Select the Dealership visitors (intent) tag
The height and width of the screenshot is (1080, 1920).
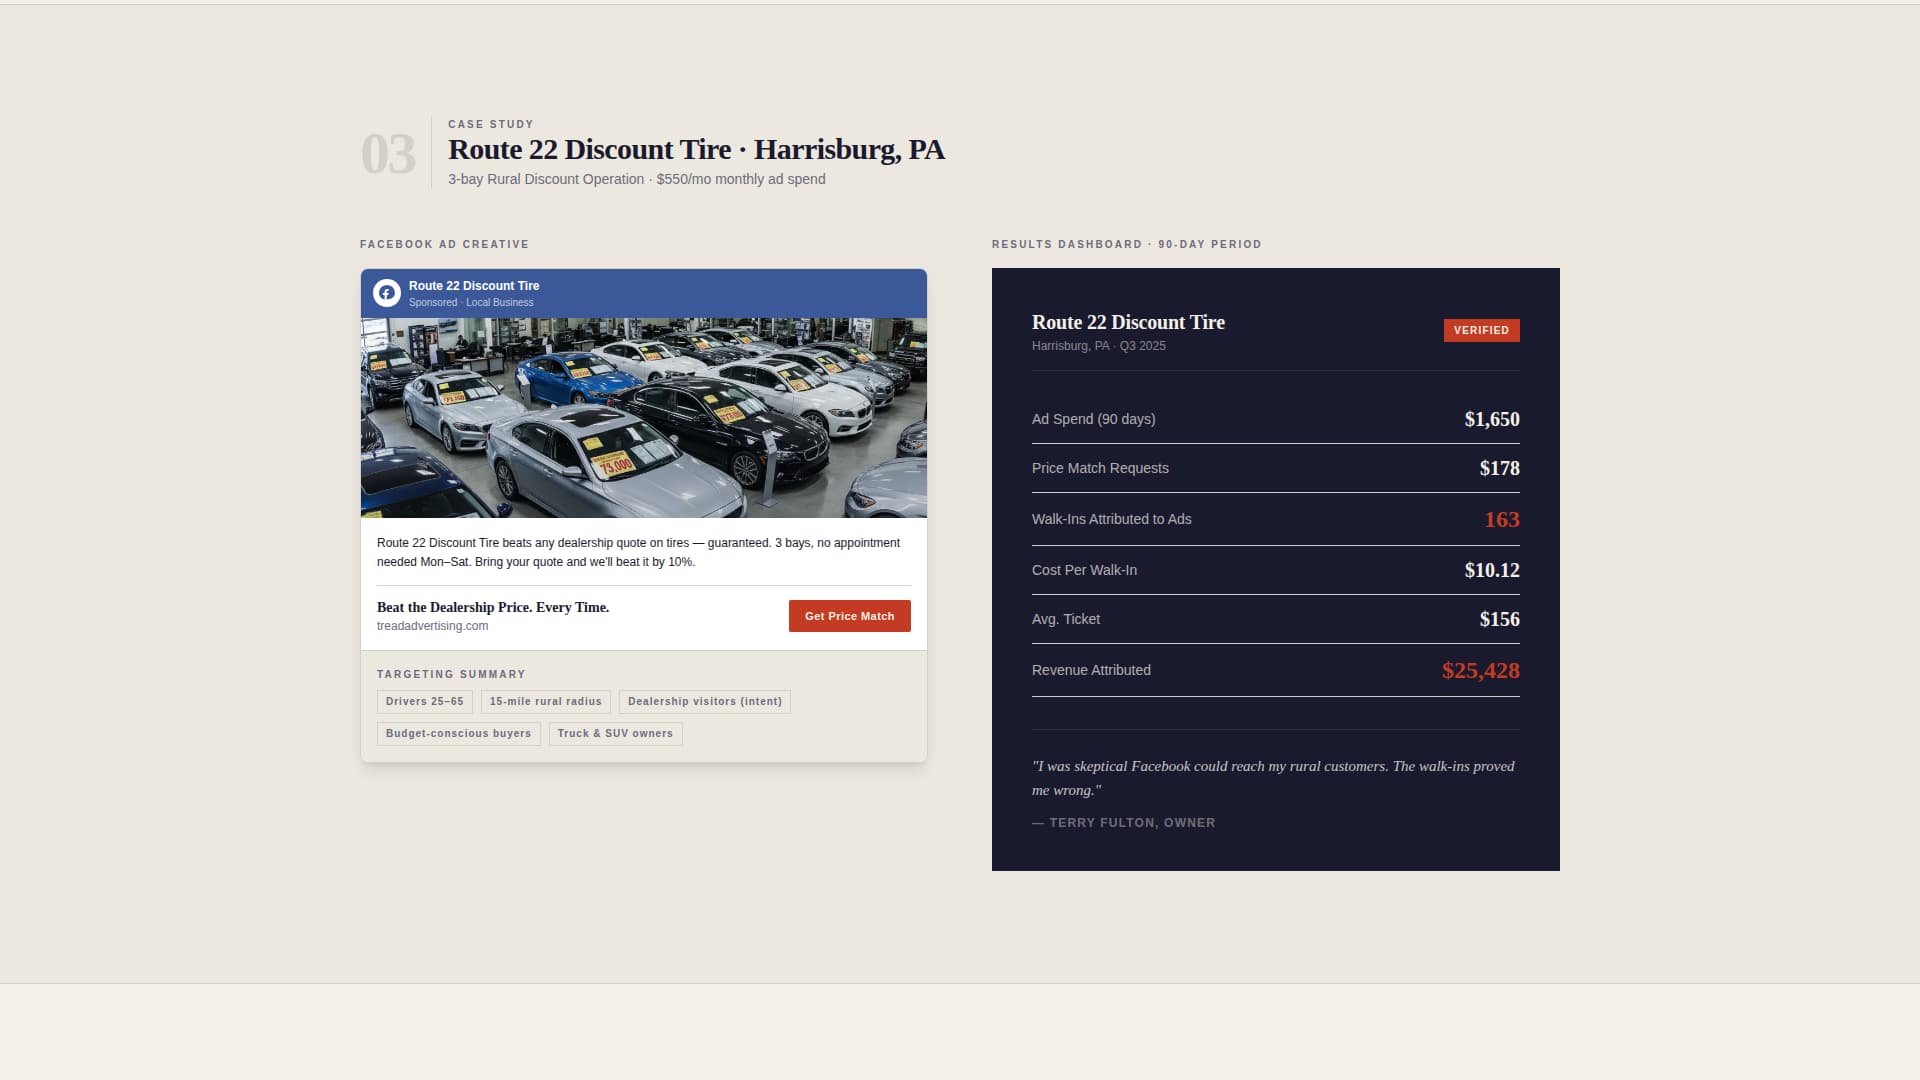(704, 702)
